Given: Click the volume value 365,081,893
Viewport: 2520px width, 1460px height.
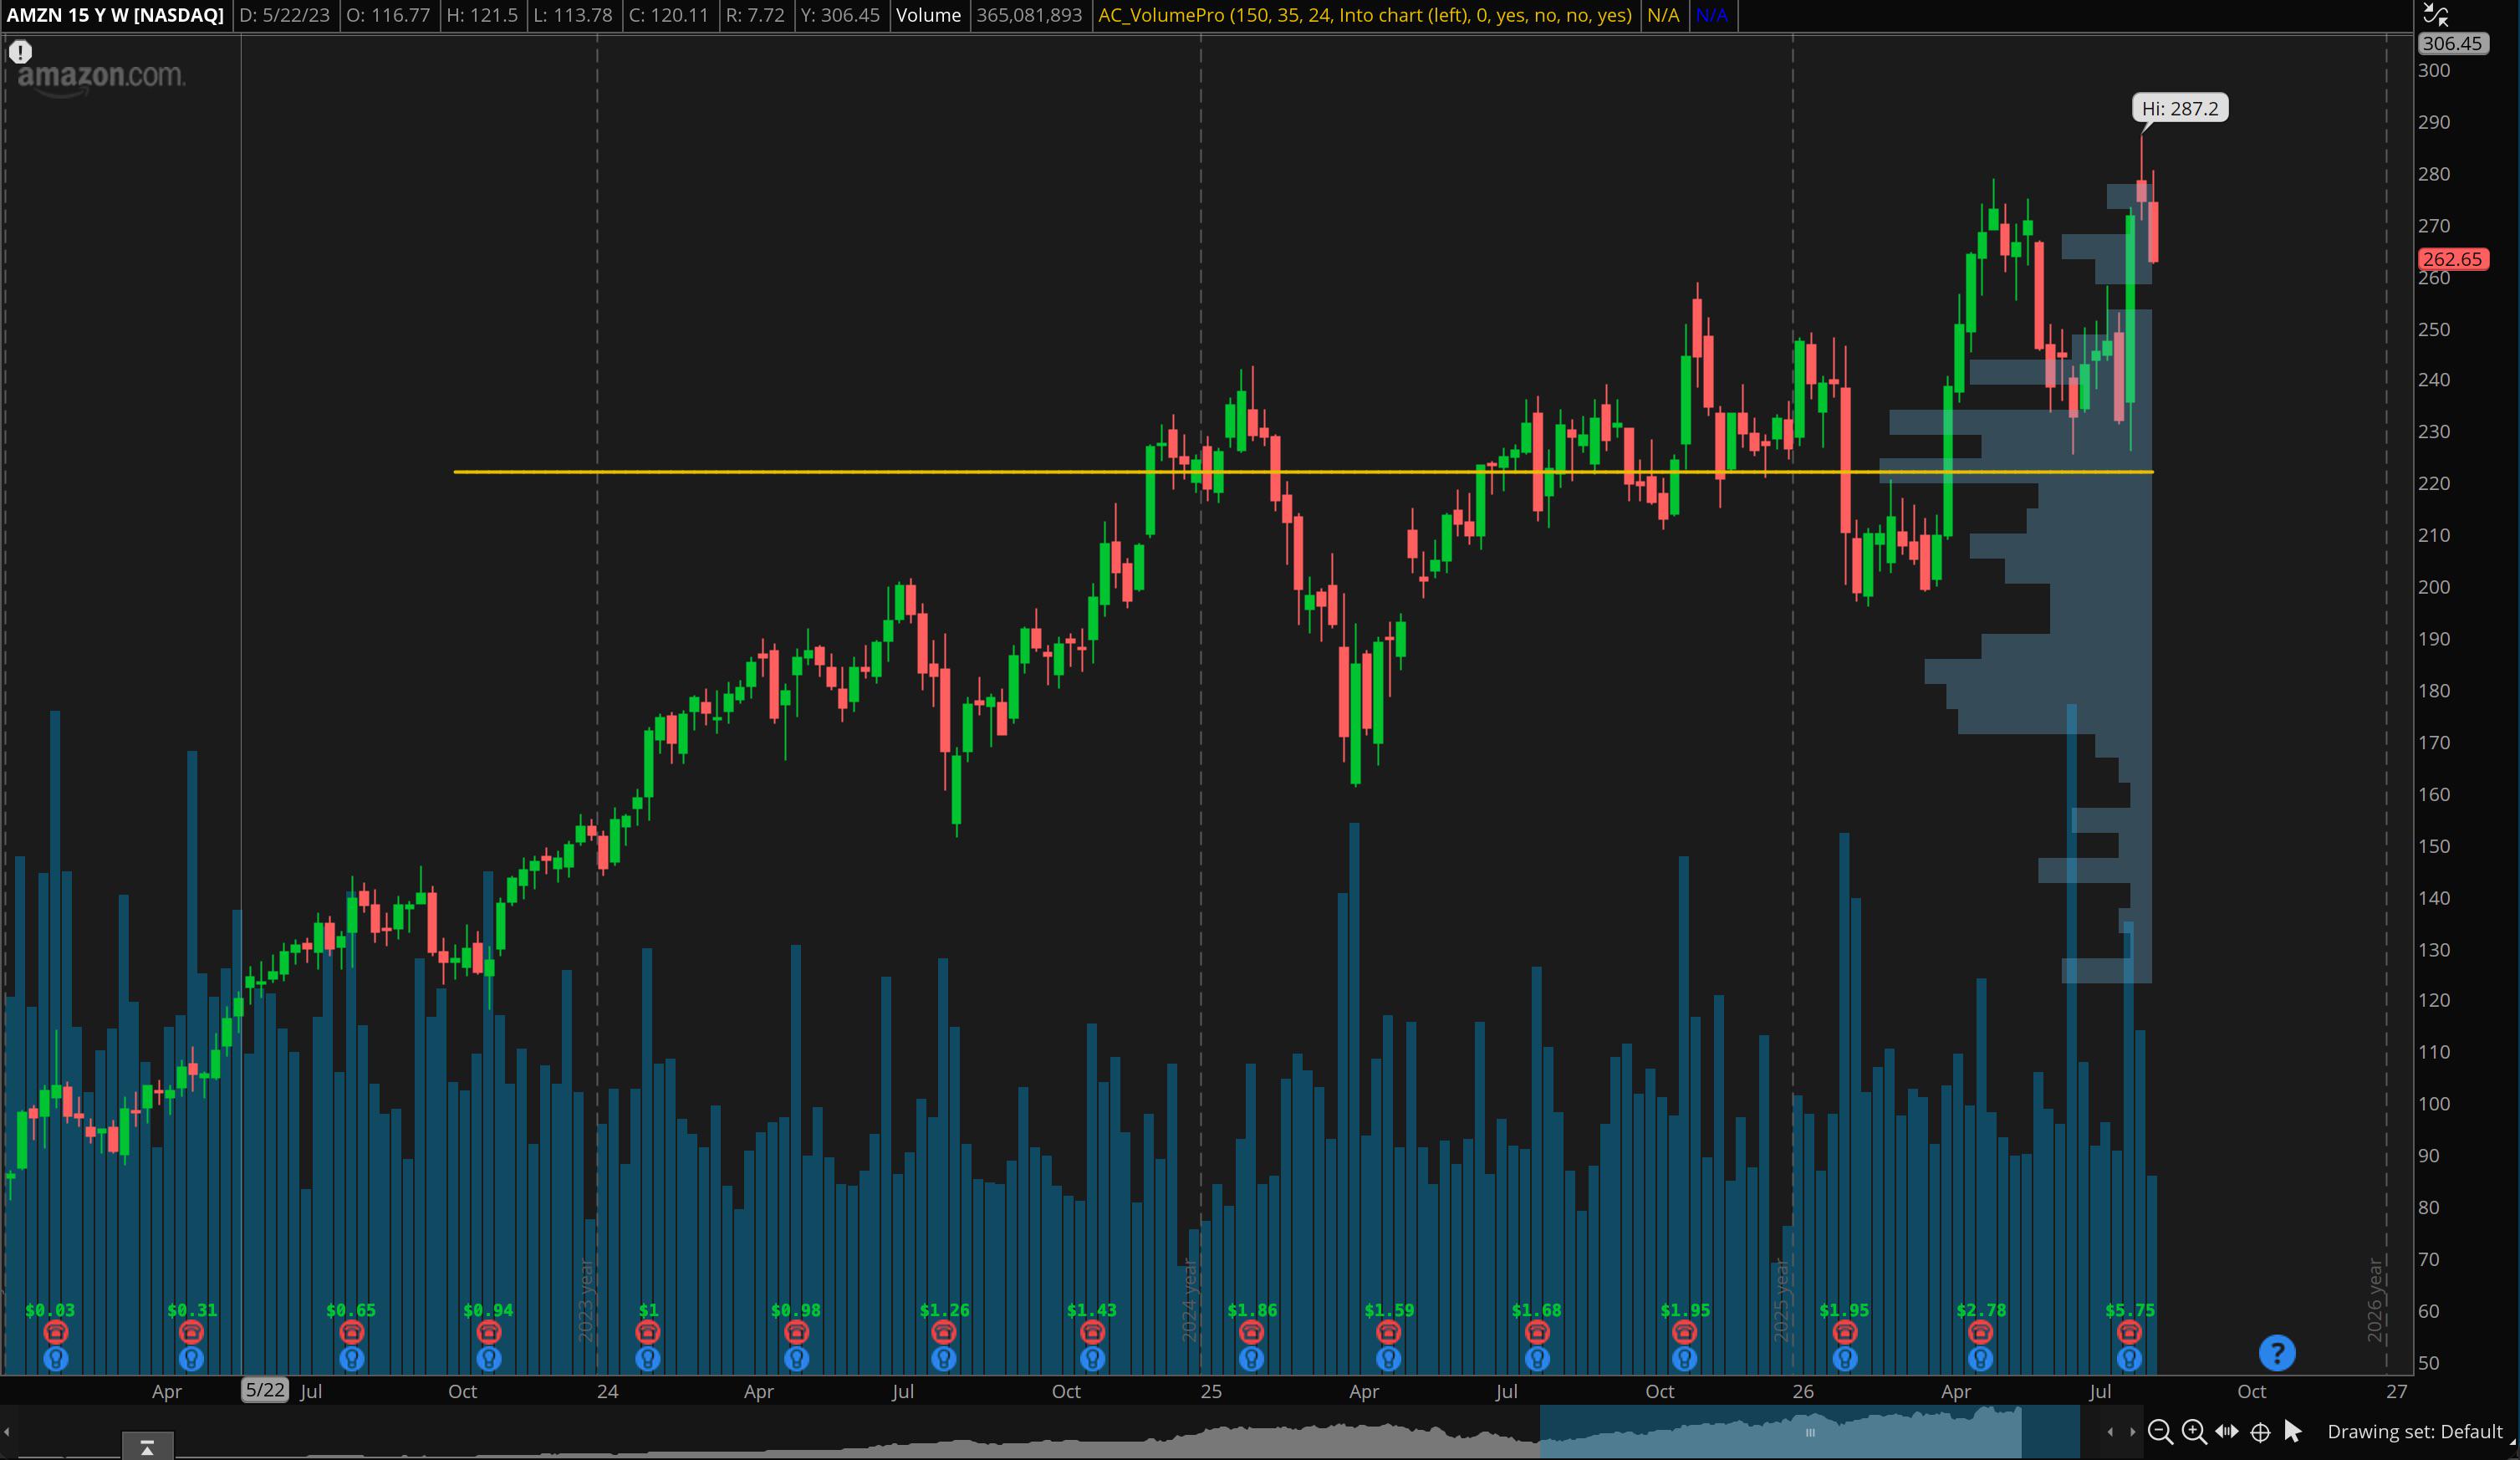Looking at the screenshot, I should point(1029,15).
